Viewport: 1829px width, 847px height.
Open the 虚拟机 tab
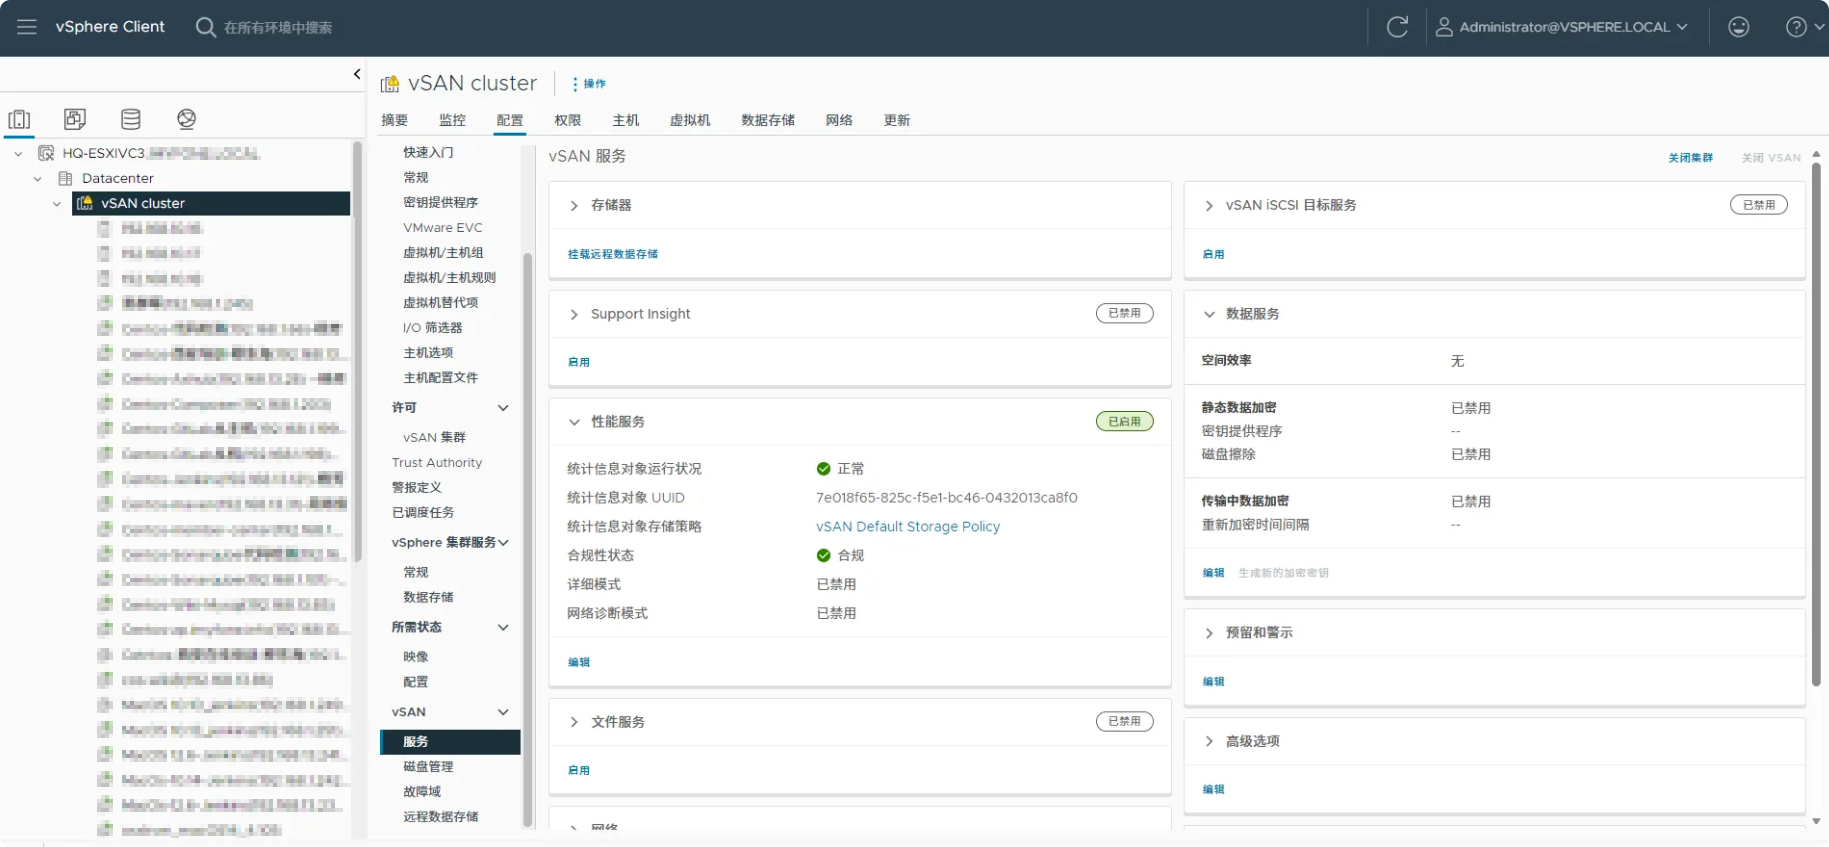[x=690, y=120]
